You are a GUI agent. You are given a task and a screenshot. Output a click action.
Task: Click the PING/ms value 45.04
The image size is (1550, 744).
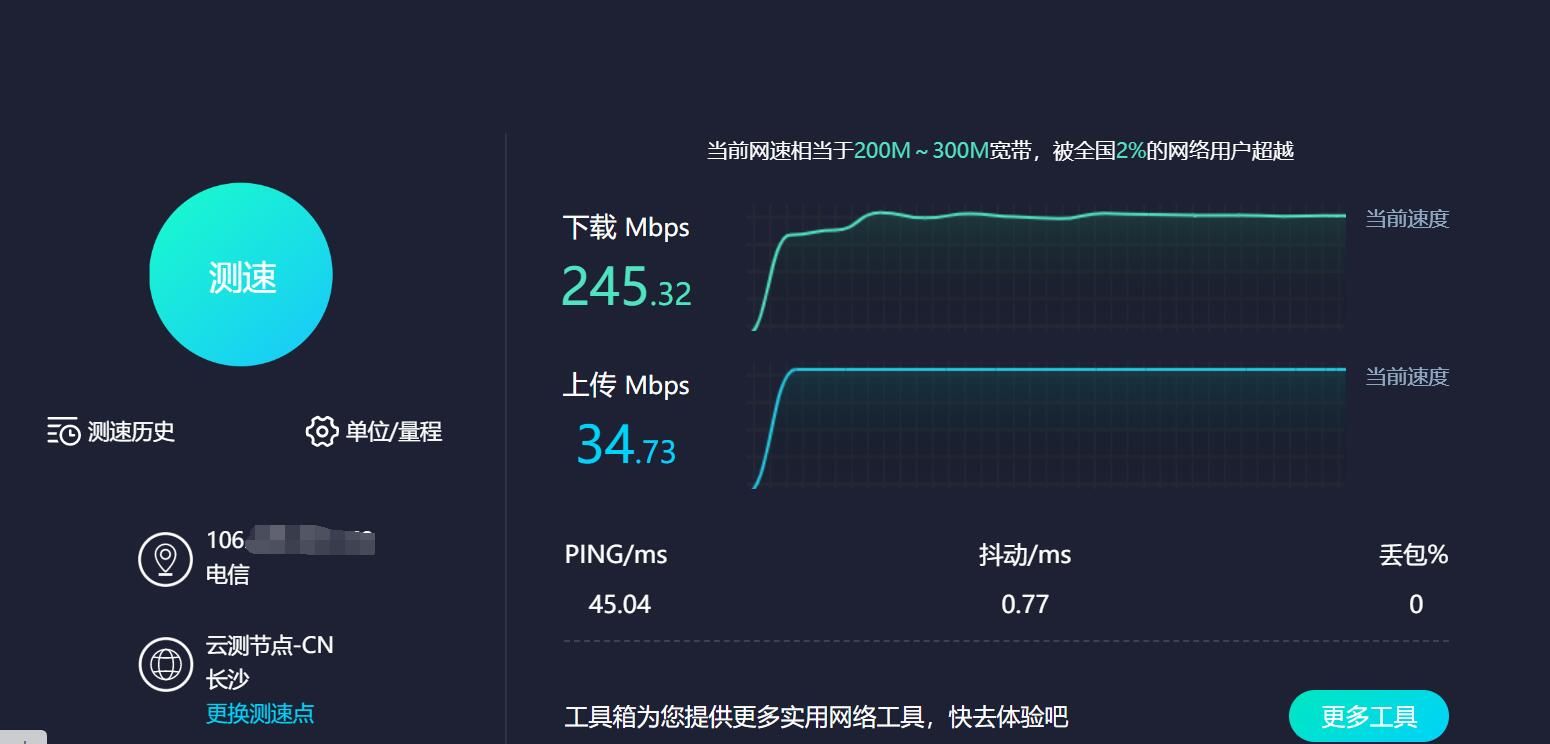(620, 604)
